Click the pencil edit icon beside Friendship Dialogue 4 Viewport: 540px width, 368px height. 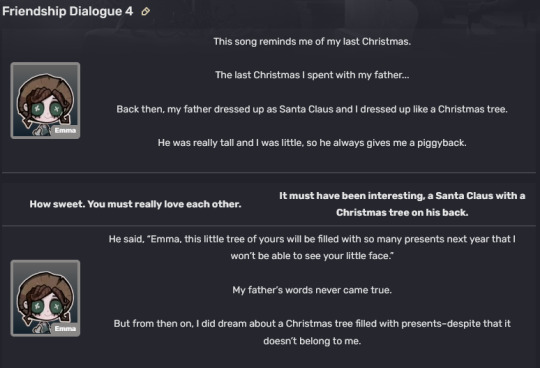pyautogui.click(x=146, y=12)
